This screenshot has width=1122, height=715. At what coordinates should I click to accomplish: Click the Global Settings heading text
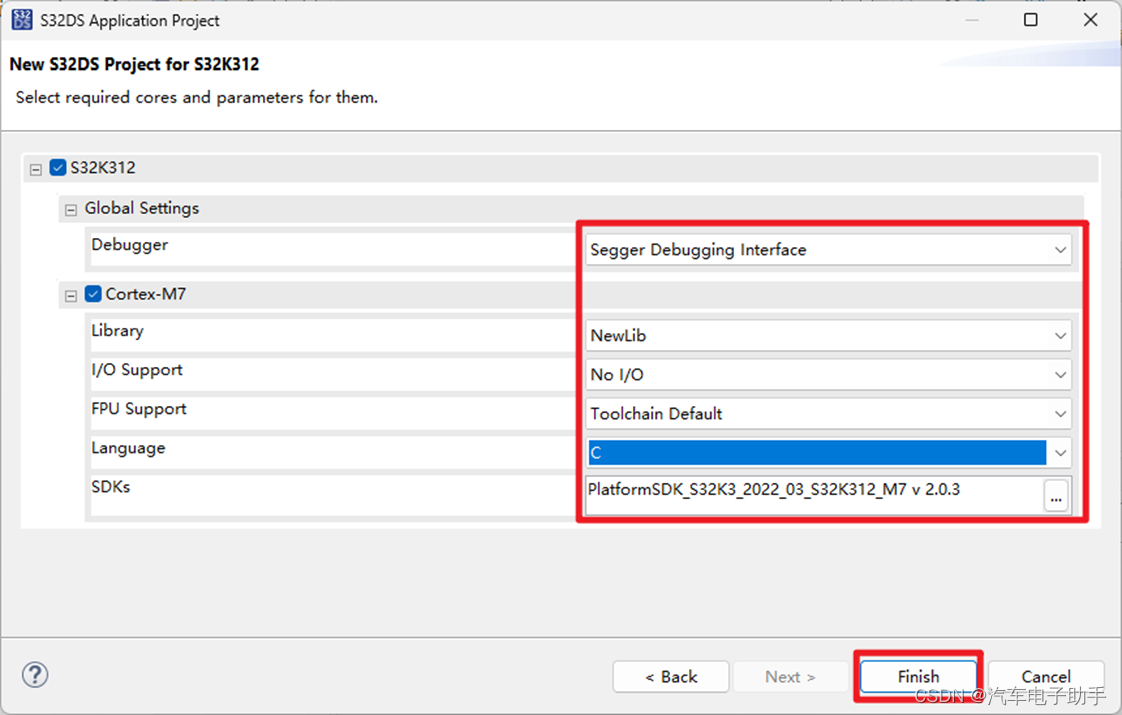click(142, 208)
